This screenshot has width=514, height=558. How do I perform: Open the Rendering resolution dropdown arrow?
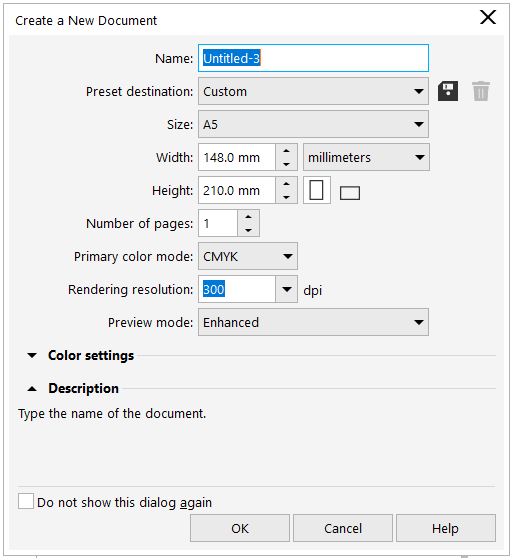point(287,289)
